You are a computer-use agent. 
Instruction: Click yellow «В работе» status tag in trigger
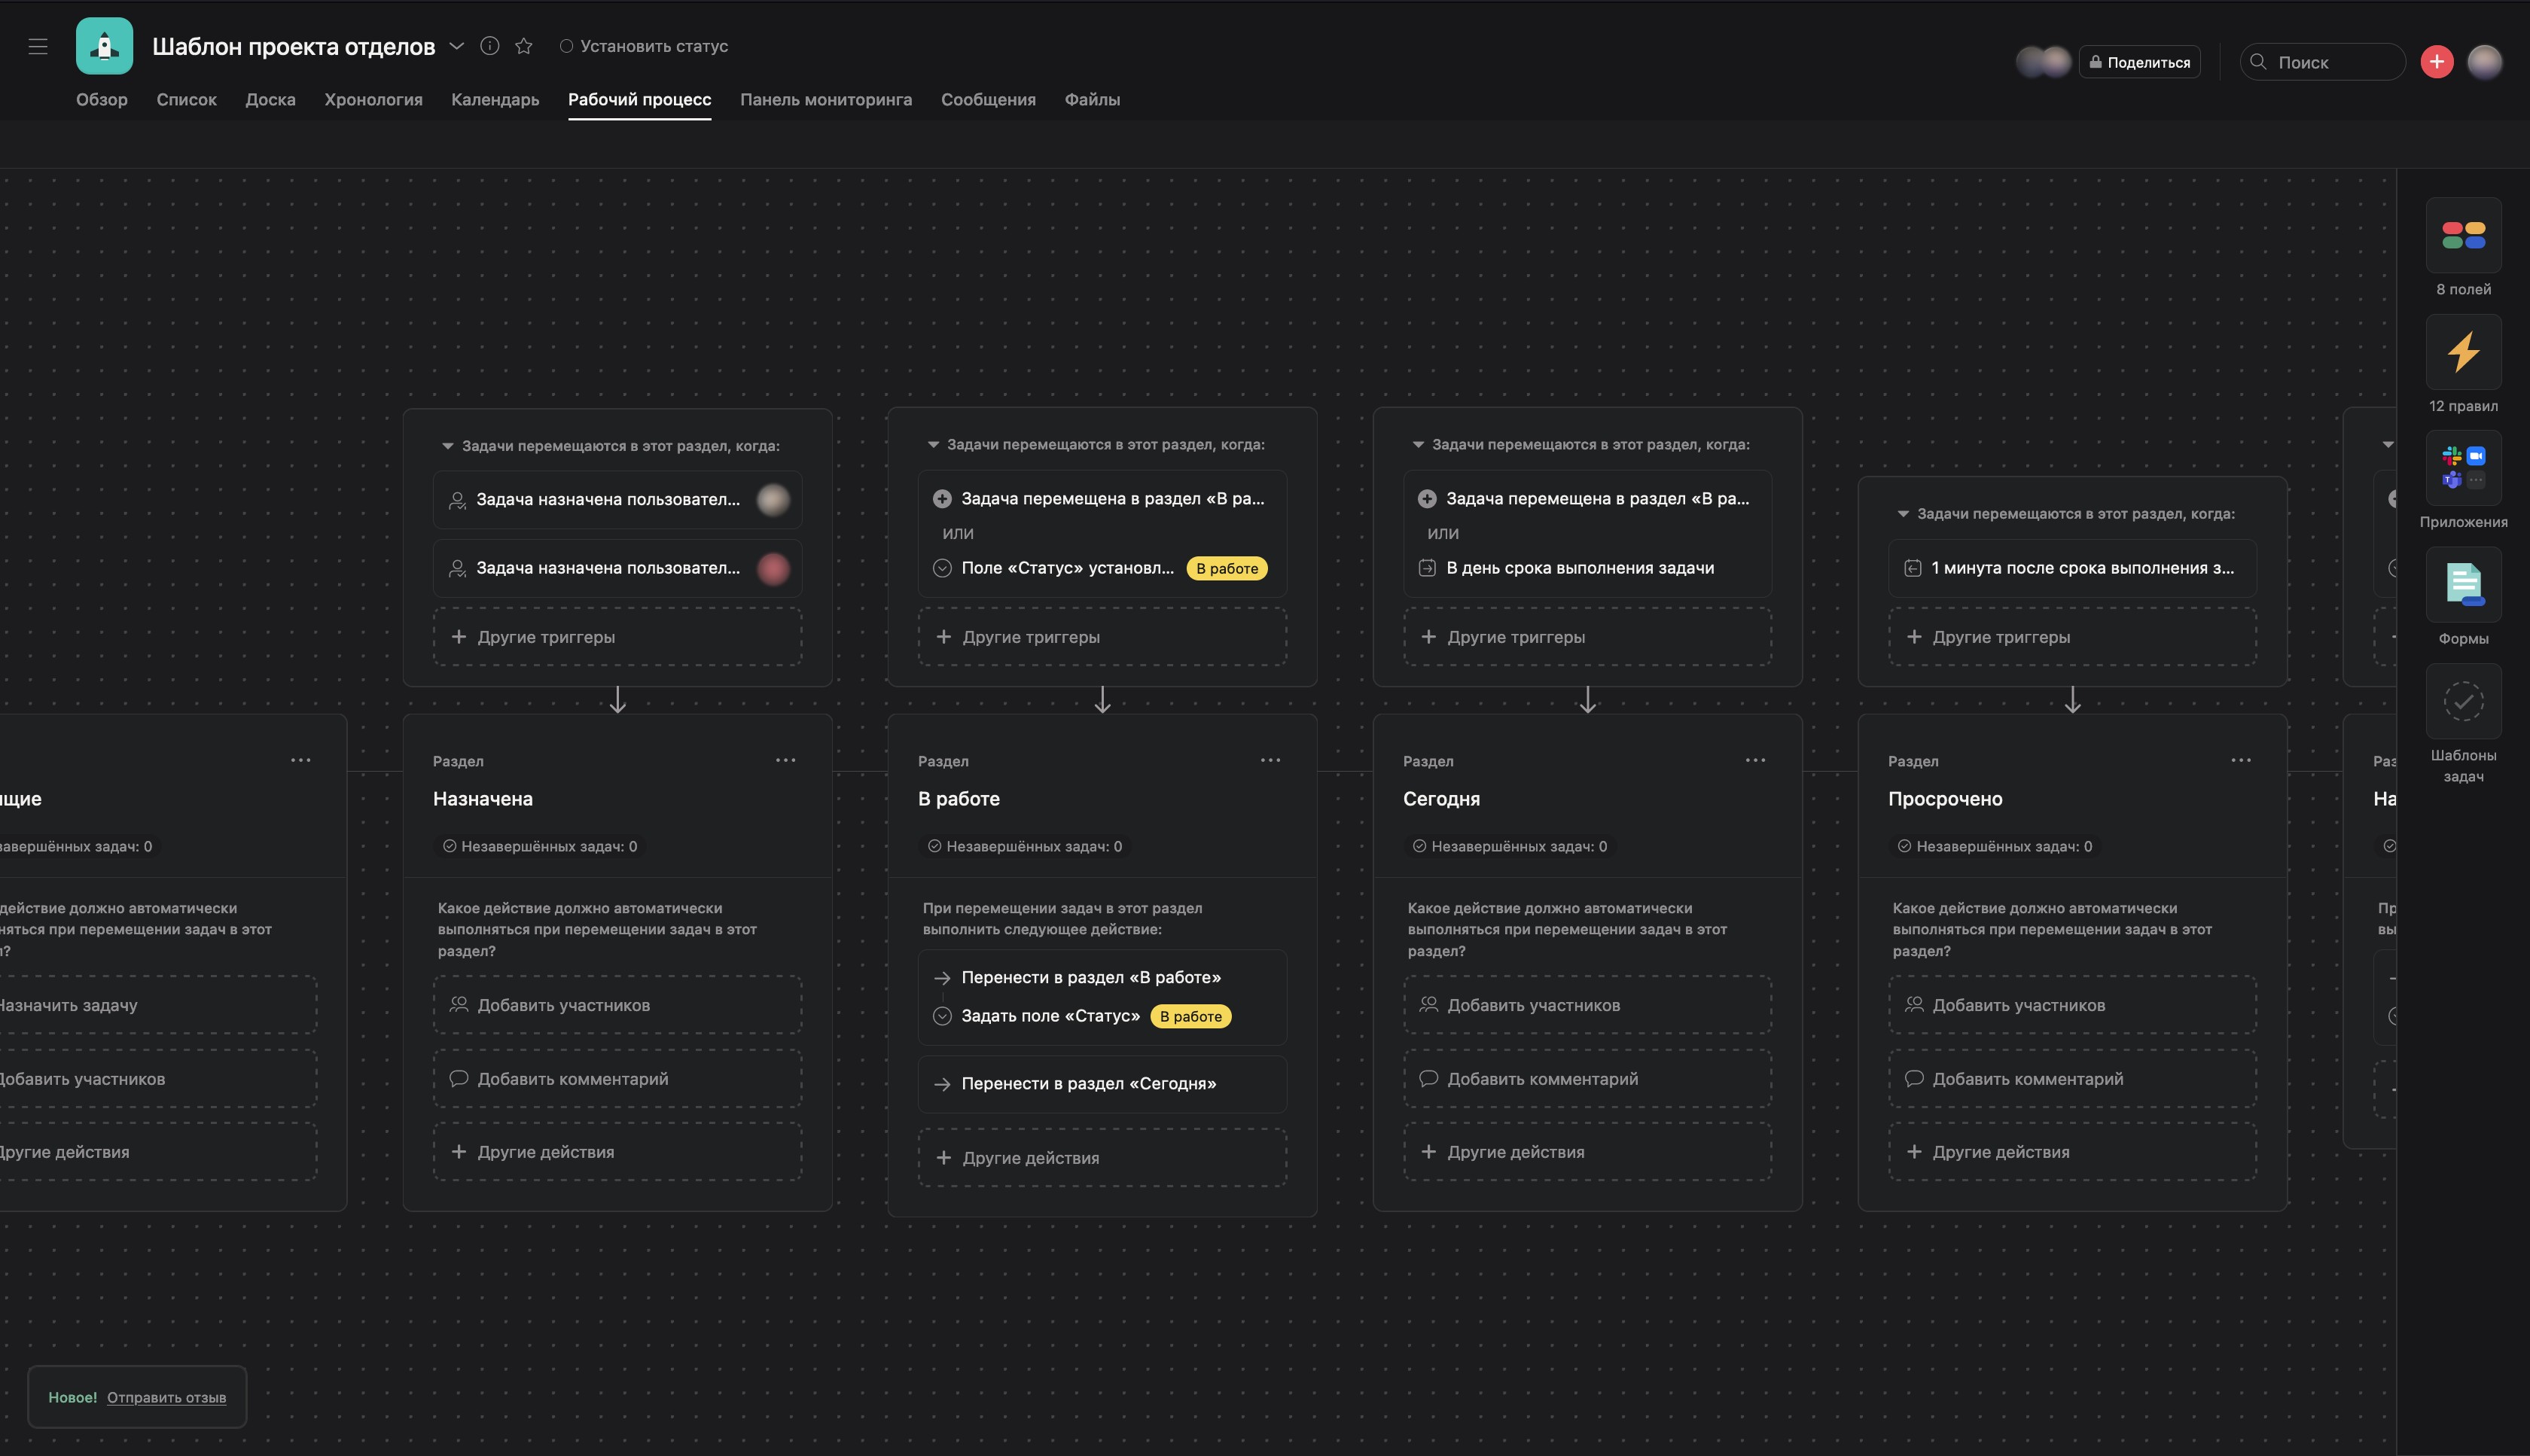click(x=1227, y=568)
